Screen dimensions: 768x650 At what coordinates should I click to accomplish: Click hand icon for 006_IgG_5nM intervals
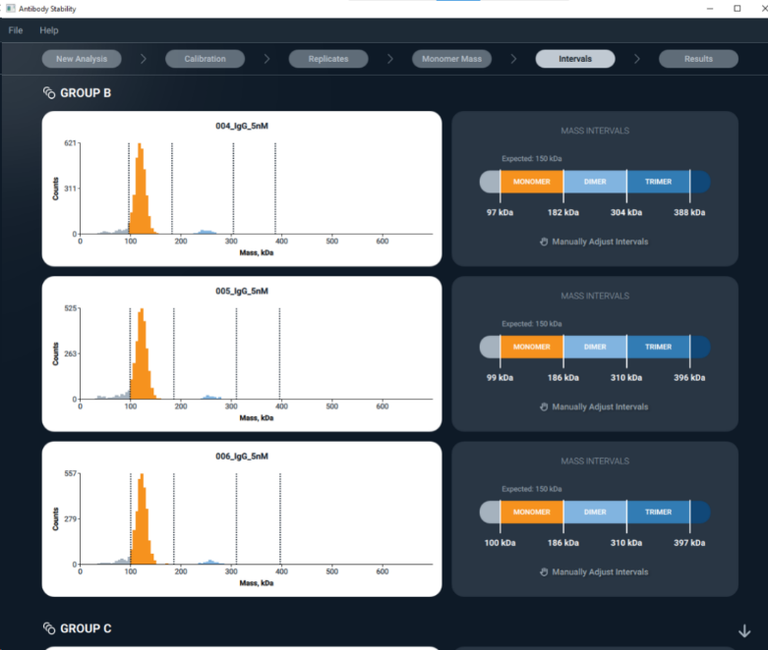point(544,572)
